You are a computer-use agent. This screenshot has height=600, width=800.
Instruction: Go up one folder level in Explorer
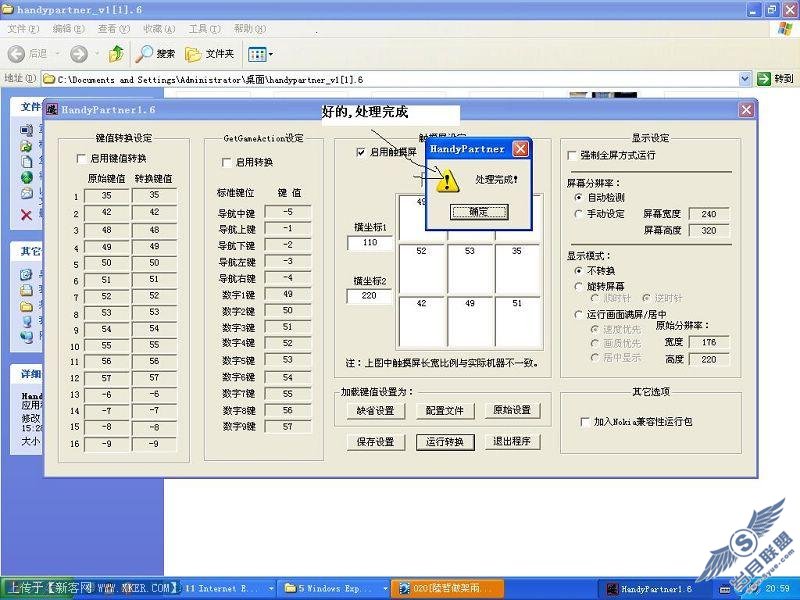(x=116, y=53)
